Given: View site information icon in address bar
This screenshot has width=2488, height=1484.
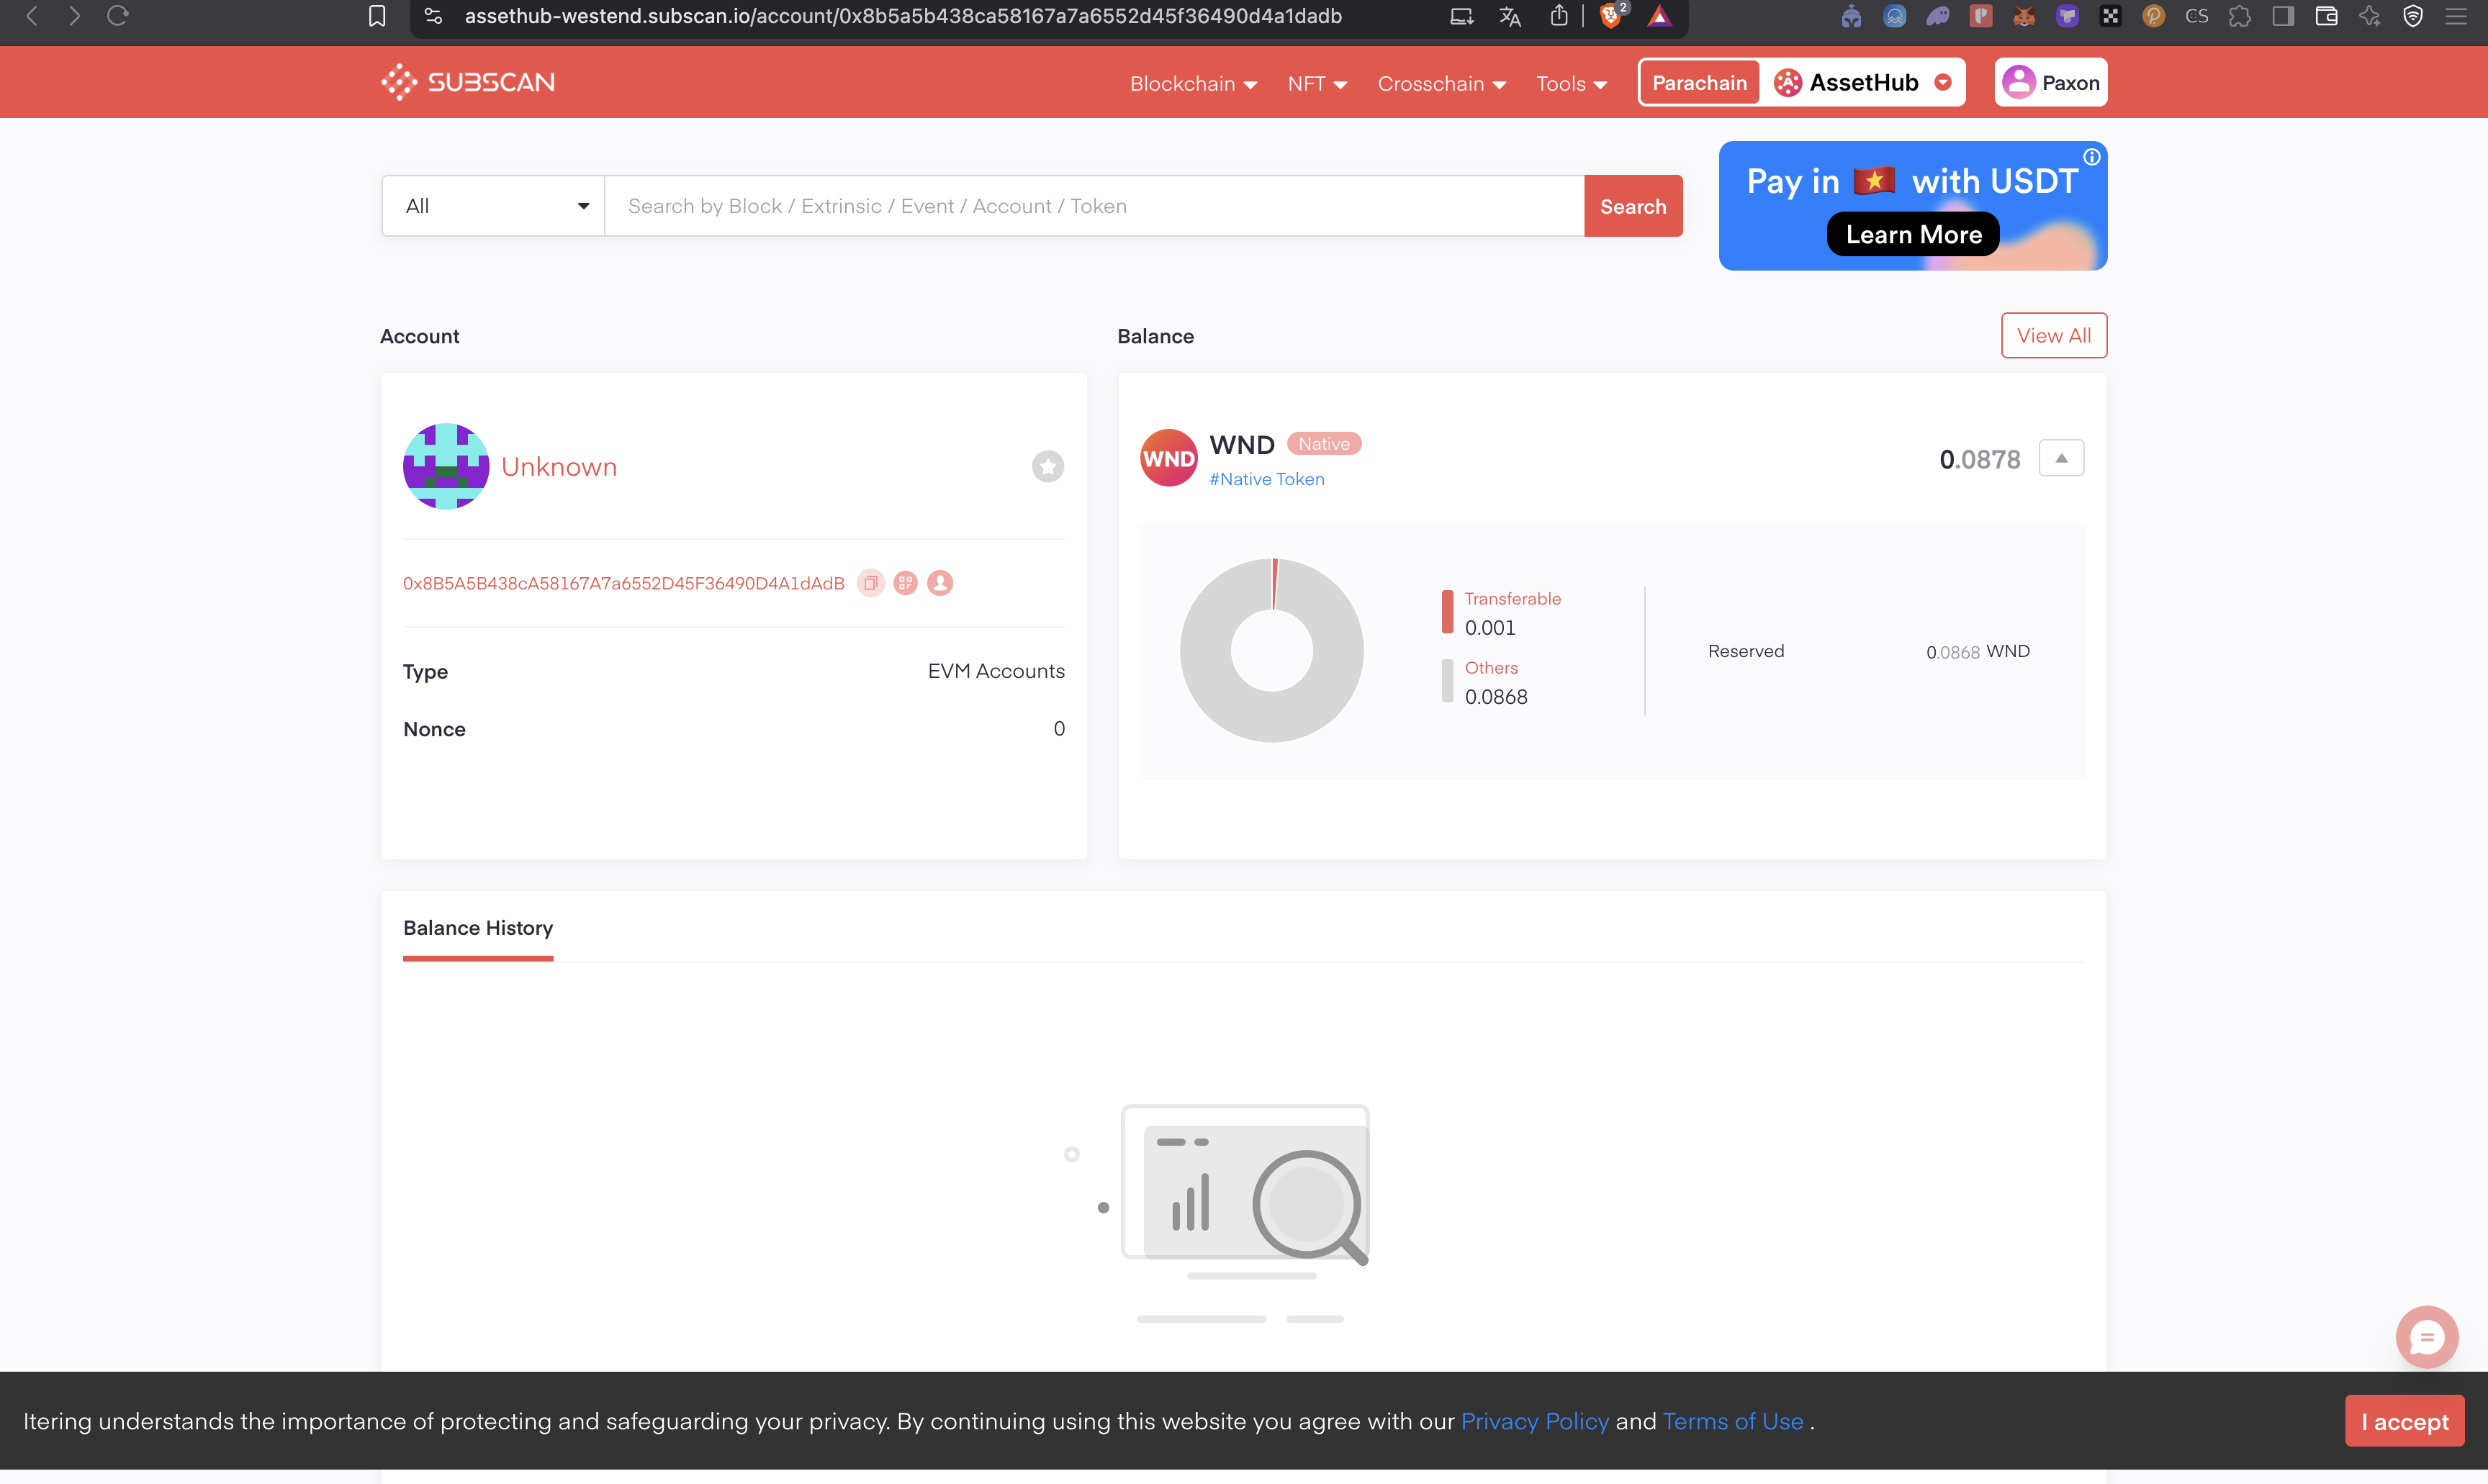Looking at the screenshot, I should point(433,16).
